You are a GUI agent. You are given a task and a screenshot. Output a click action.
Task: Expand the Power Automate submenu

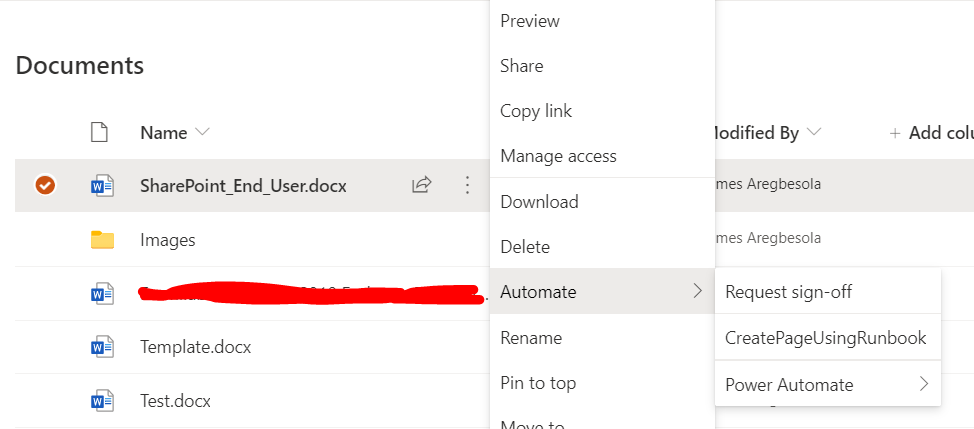click(827, 384)
